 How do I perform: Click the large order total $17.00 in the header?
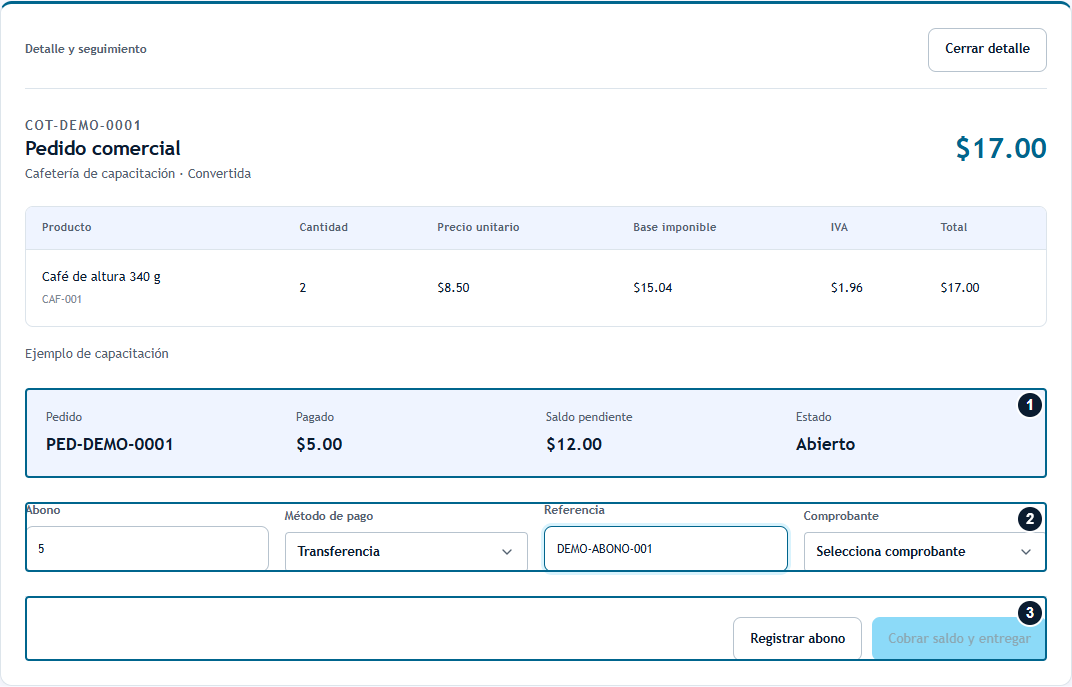coord(1001,148)
